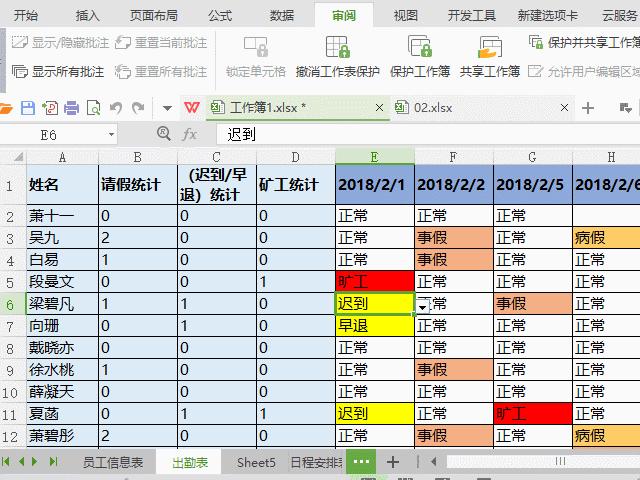This screenshot has height=480, width=640.
Task: Click Protect Workbook (保护工作簿) icon
Action: click(420, 46)
